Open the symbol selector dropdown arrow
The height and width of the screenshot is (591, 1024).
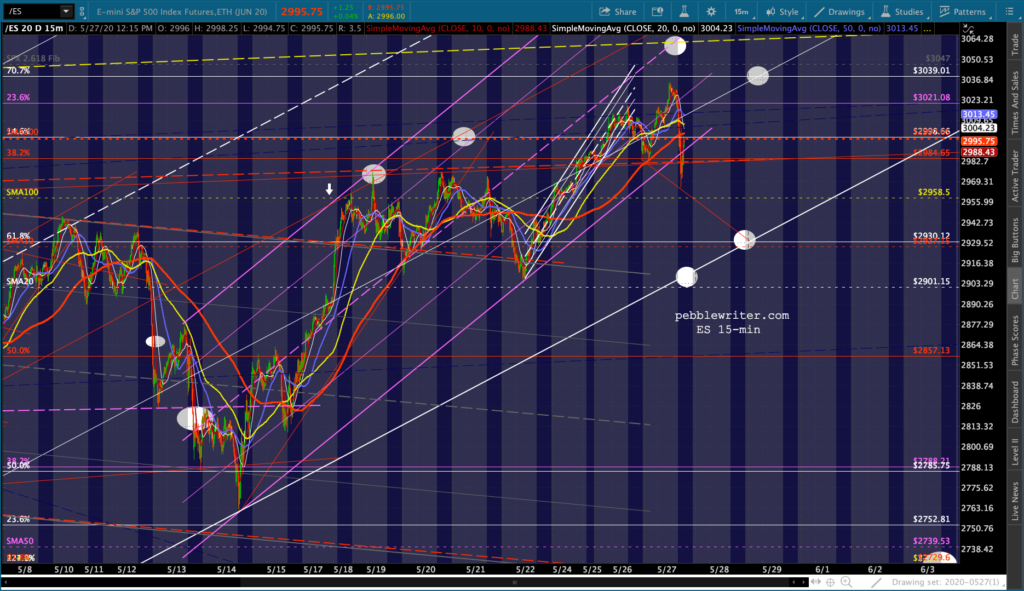click(x=66, y=11)
